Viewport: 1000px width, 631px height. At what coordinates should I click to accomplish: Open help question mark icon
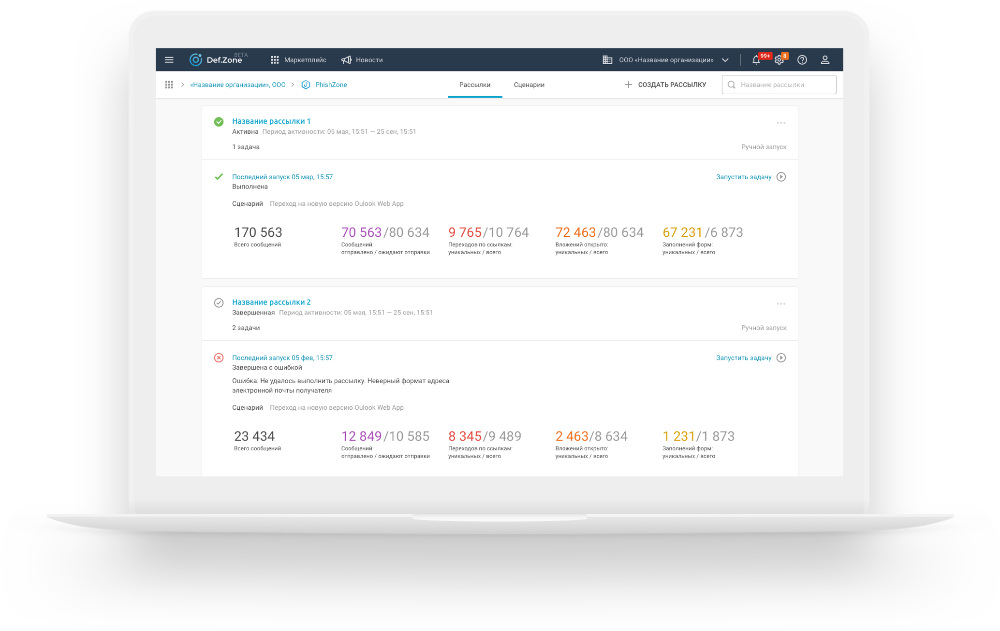[x=802, y=60]
